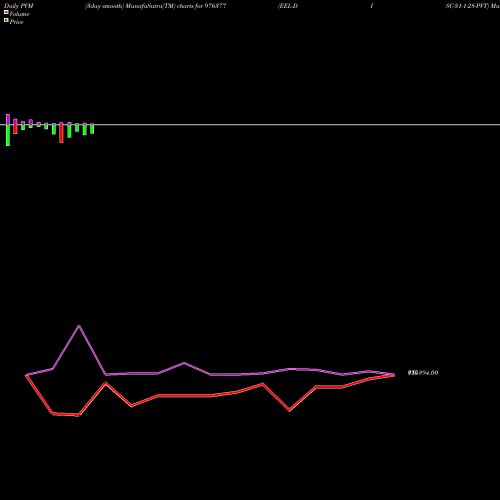
Task: Click the Price legend color swatch
Action: [x=6, y=20]
